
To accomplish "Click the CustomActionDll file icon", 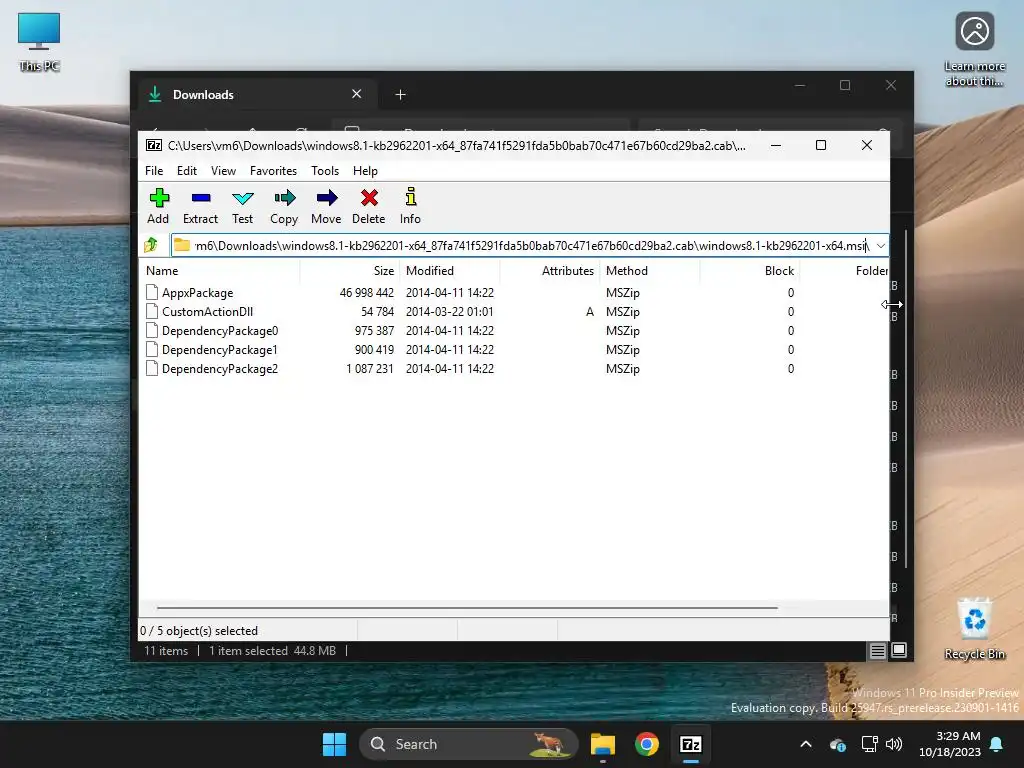I will point(152,311).
